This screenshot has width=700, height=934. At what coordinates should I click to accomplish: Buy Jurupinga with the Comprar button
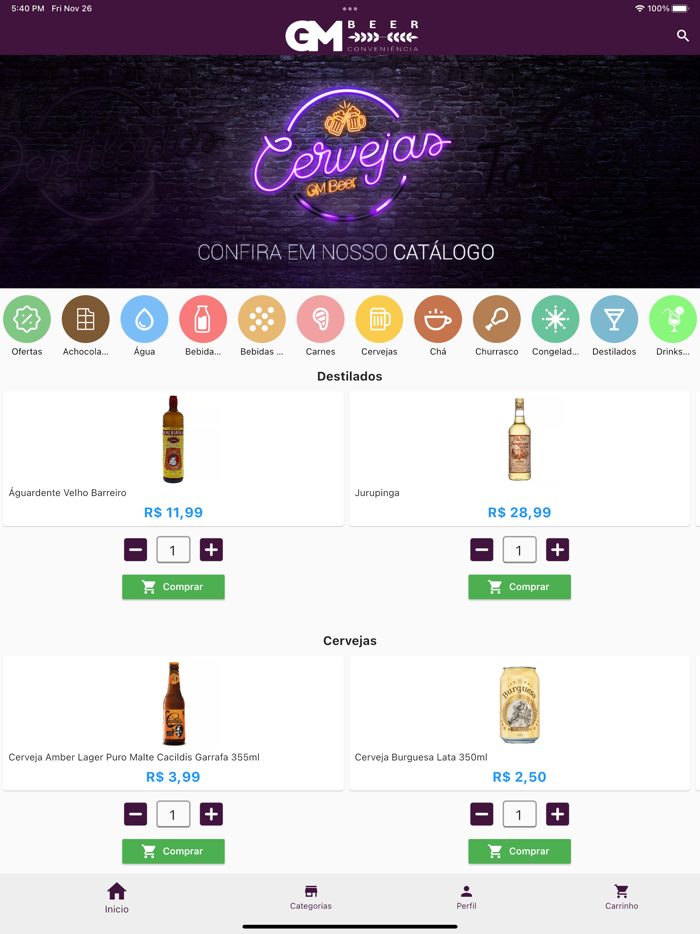pos(519,587)
